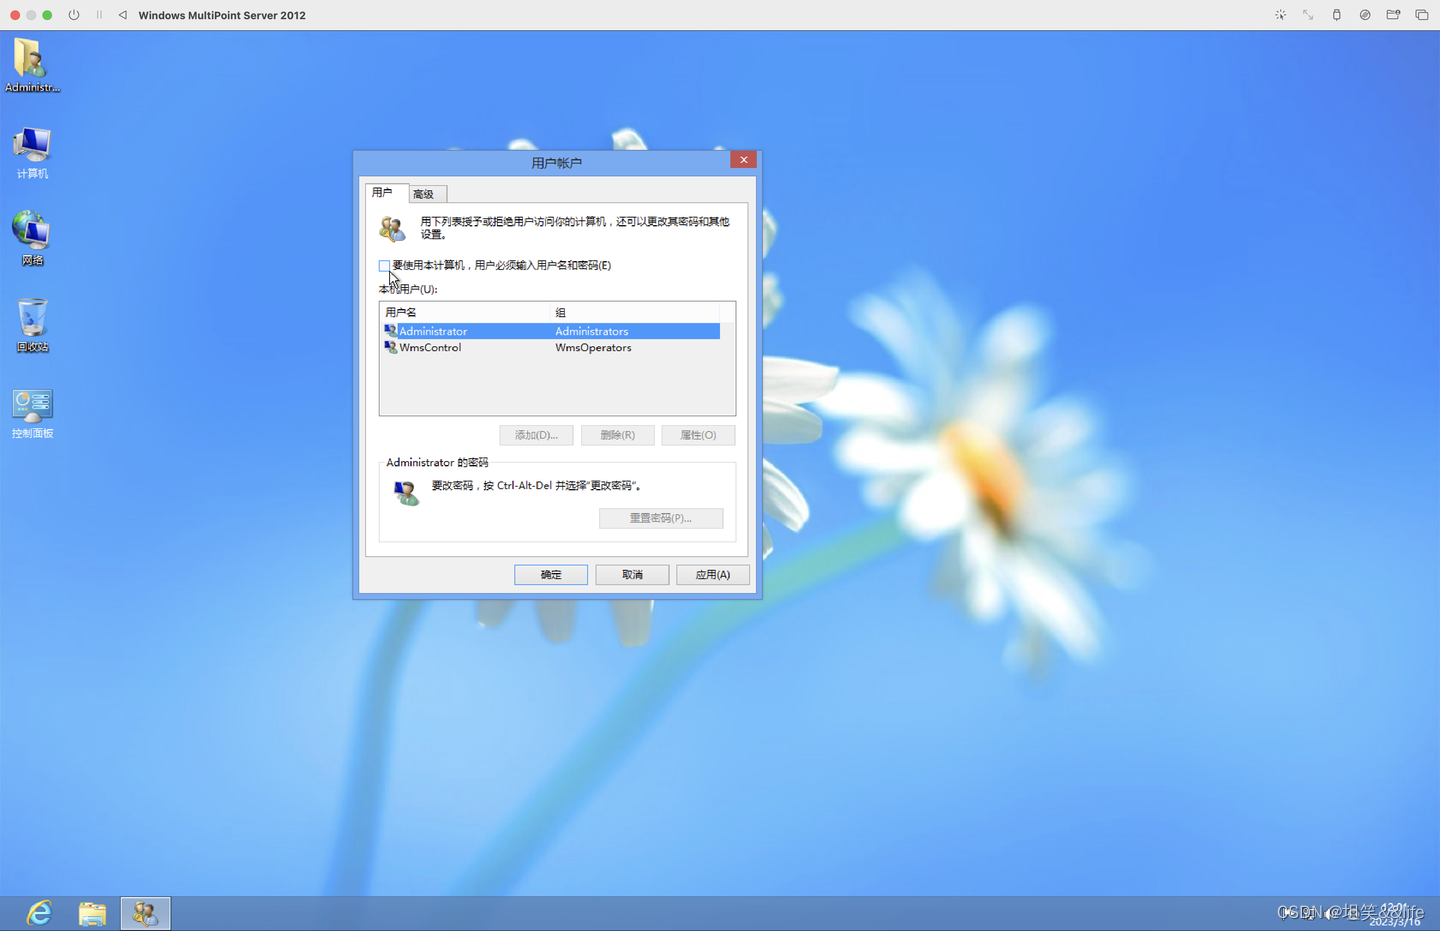Click the back triangle icon in VM title bar
Image resolution: width=1440 pixels, height=931 pixels.
click(x=122, y=15)
